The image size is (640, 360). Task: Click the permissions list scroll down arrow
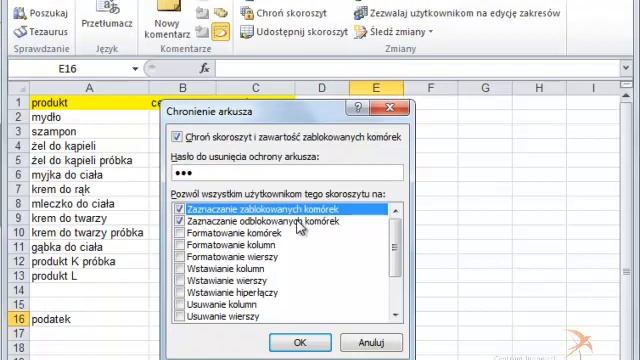tap(395, 315)
